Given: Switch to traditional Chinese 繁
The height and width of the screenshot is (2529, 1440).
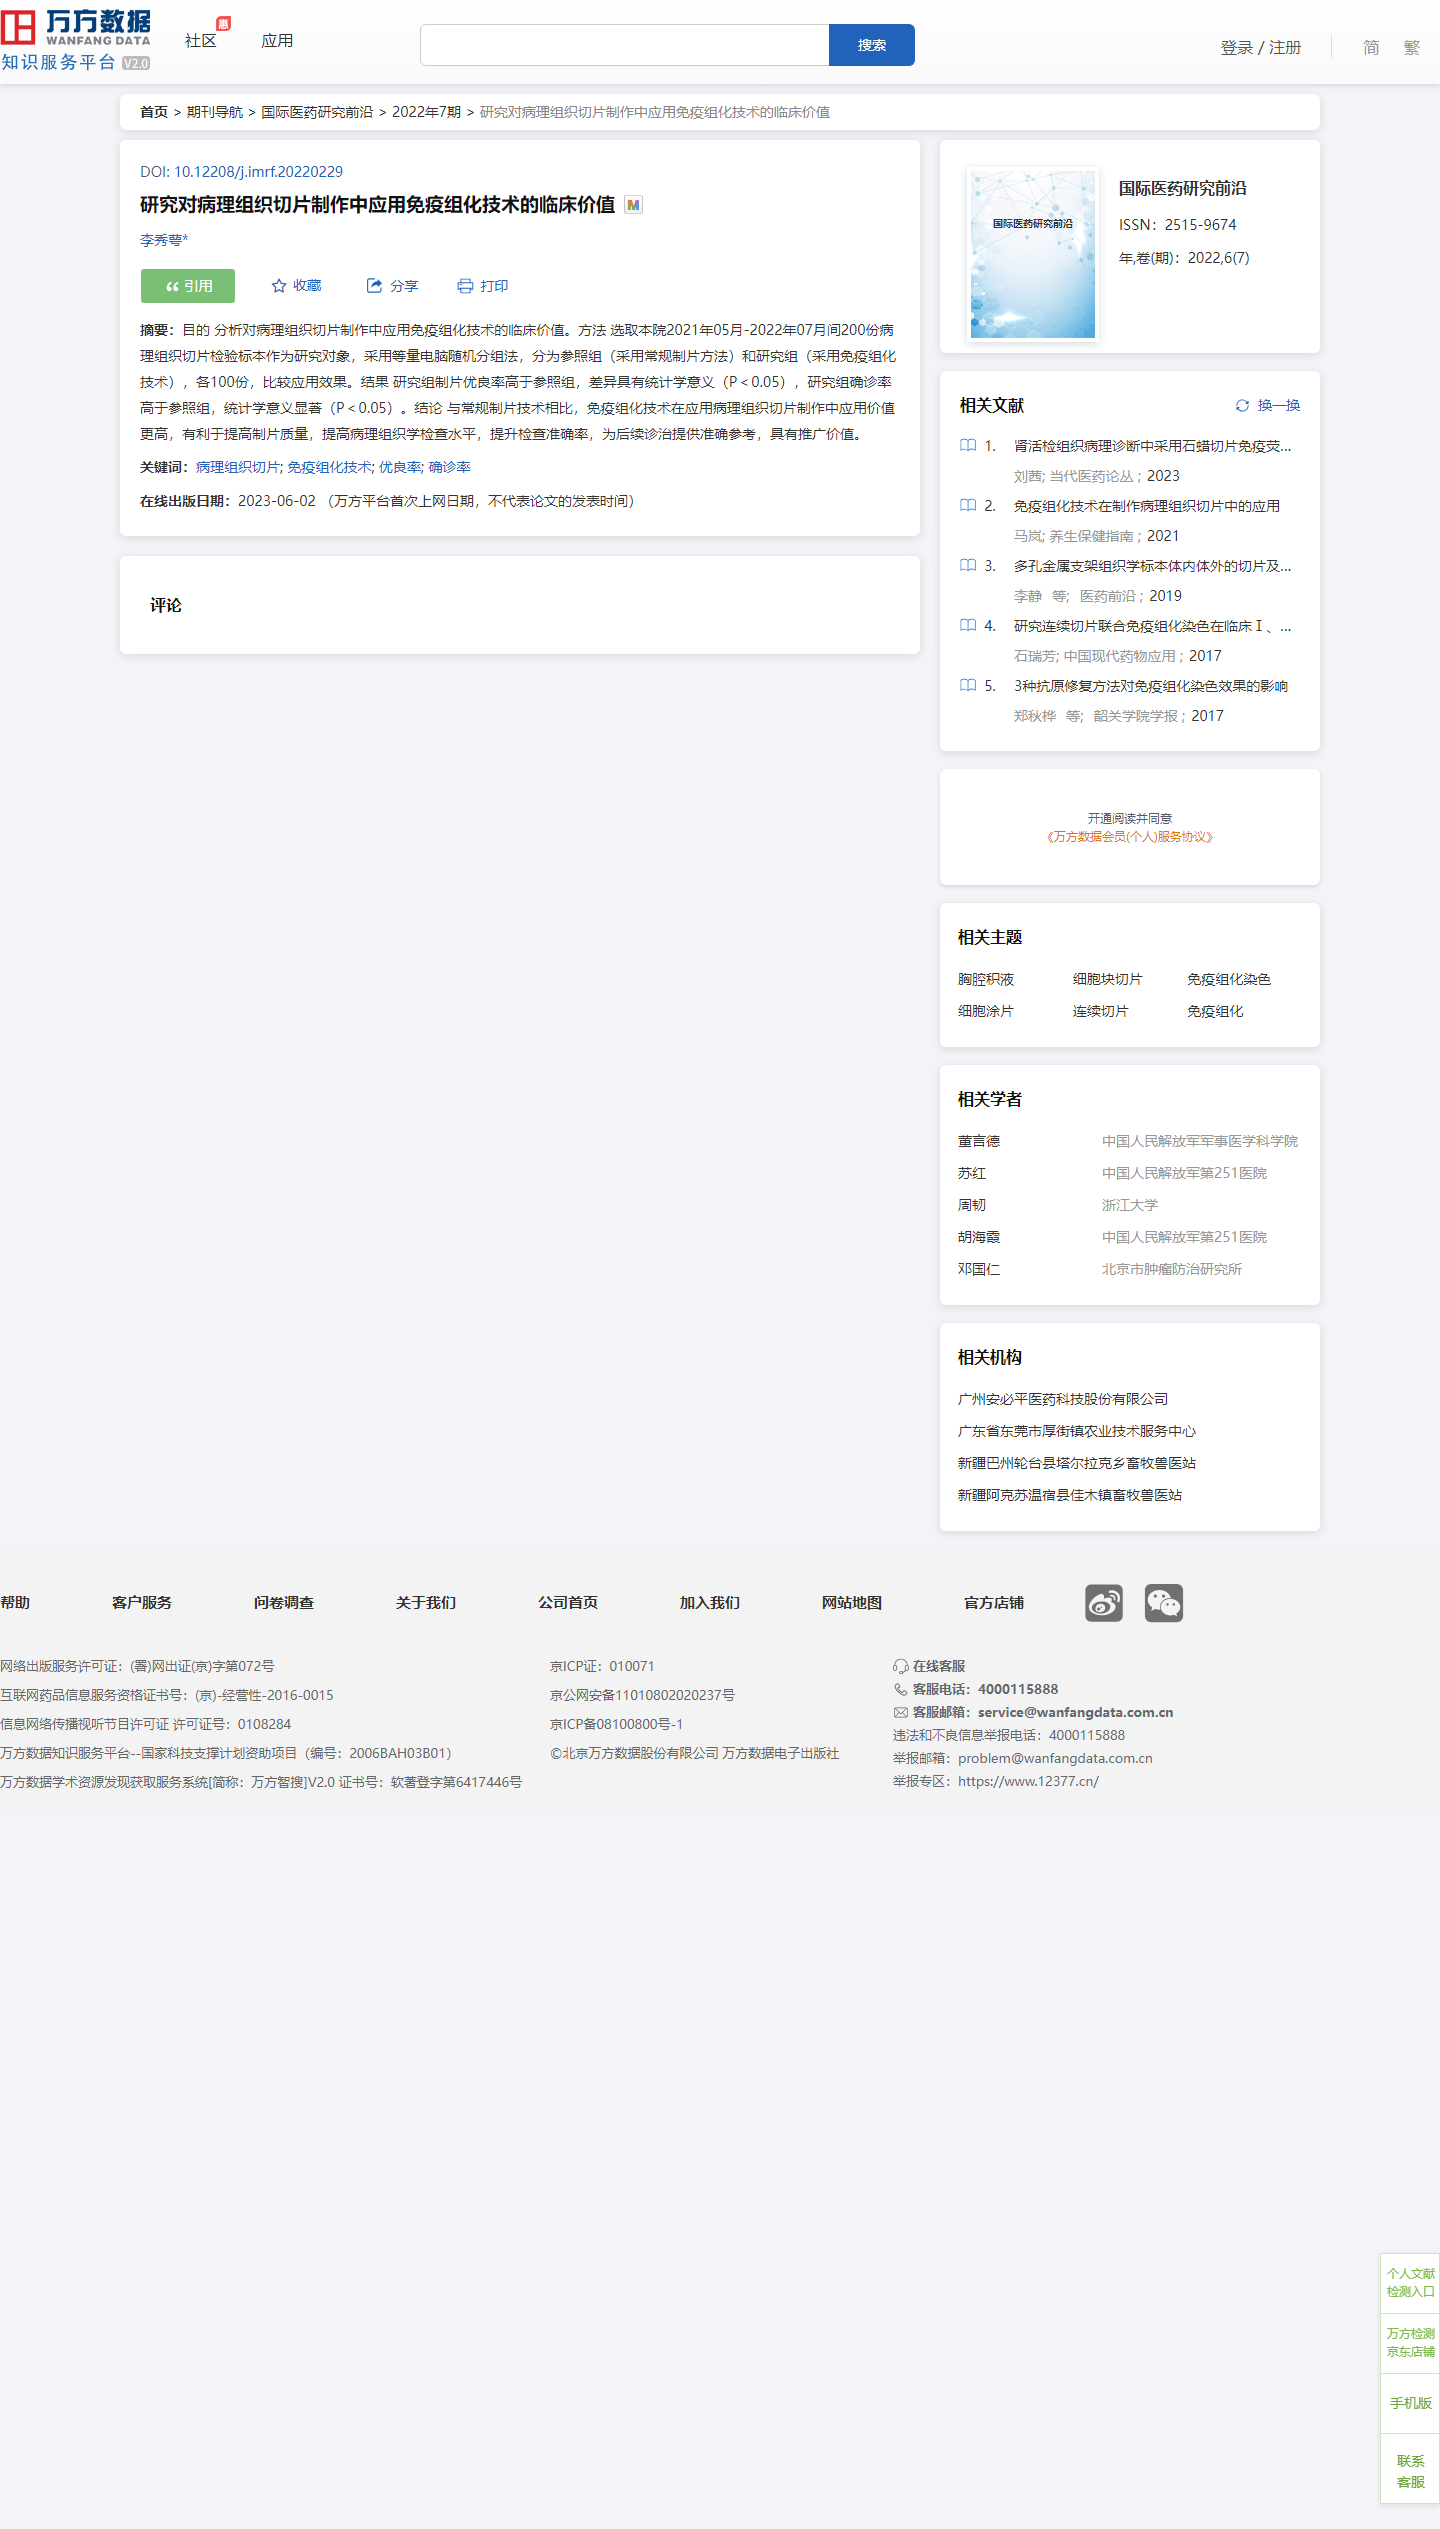Looking at the screenshot, I should 1411,48.
